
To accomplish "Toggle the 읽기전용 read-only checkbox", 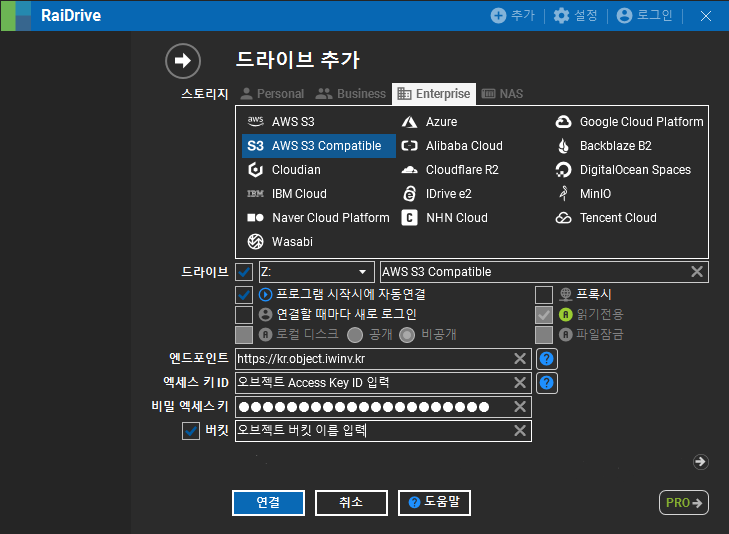I will pyautogui.click(x=544, y=315).
